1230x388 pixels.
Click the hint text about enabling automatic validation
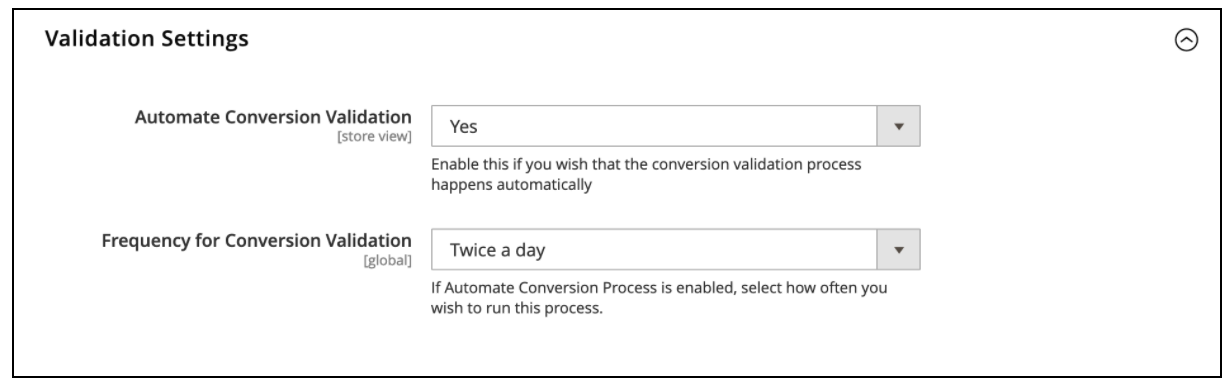[x=647, y=173]
